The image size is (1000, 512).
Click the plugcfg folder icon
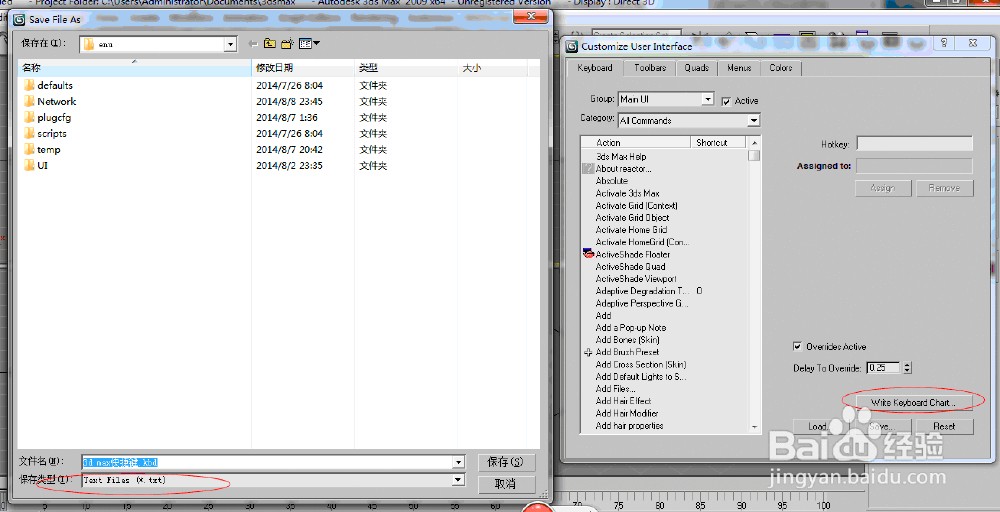(x=29, y=117)
